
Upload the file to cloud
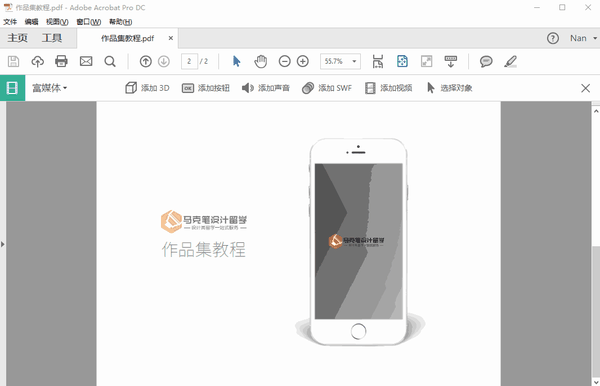pyautogui.click(x=38, y=61)
